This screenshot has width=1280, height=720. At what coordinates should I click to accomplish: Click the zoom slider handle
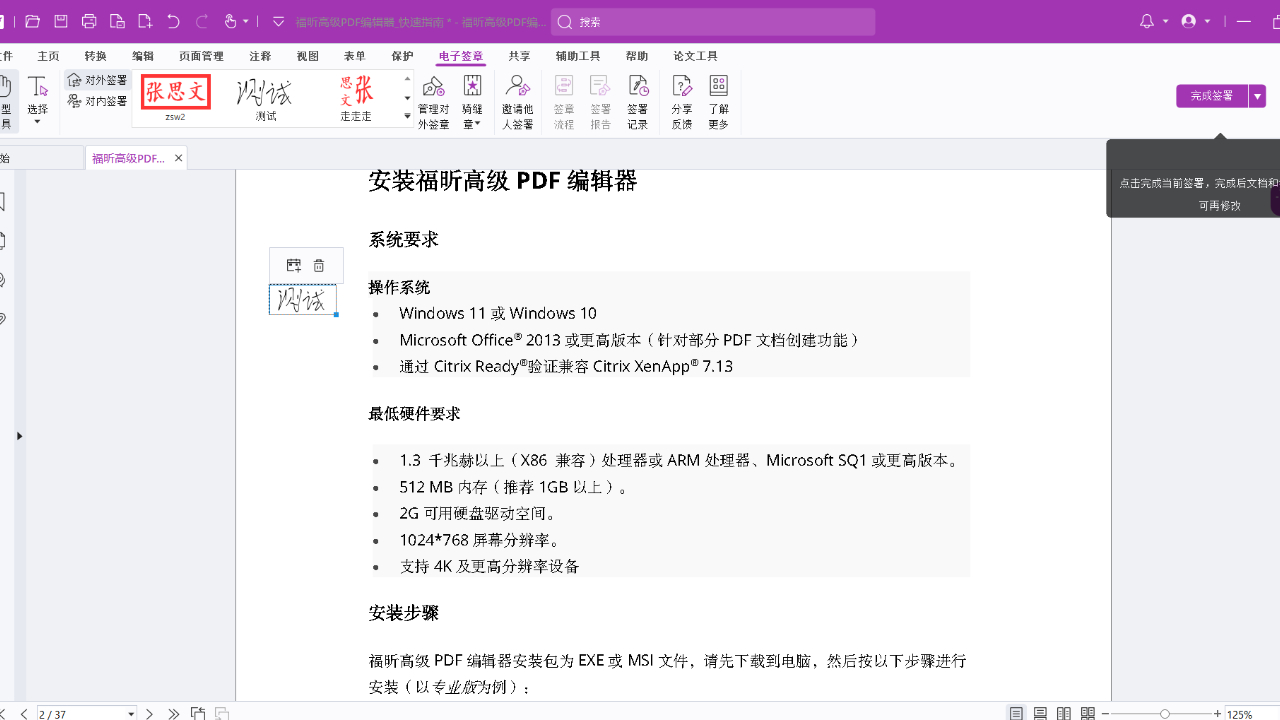pos(1164,713)
